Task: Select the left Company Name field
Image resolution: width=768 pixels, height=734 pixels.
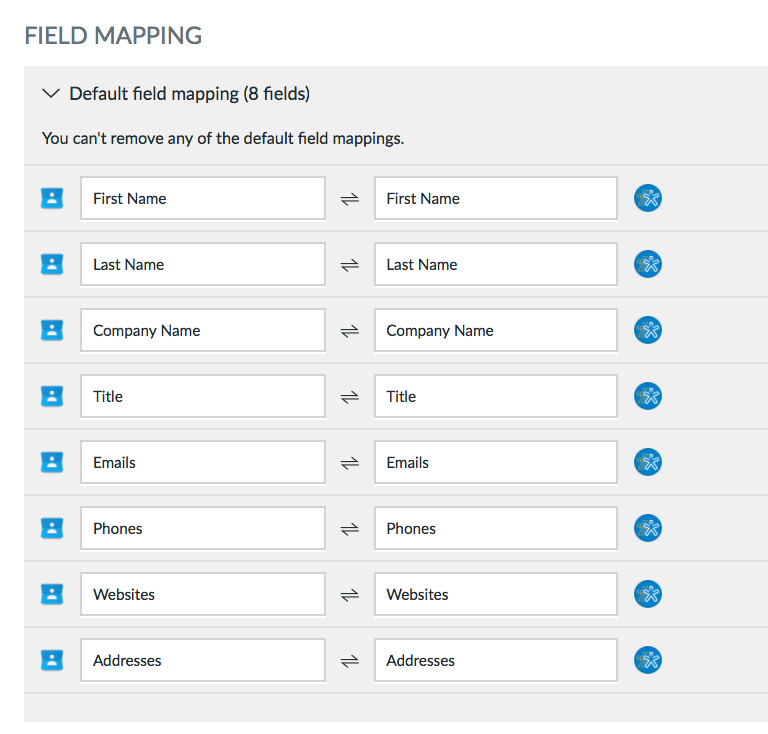Action: (203, 330)
